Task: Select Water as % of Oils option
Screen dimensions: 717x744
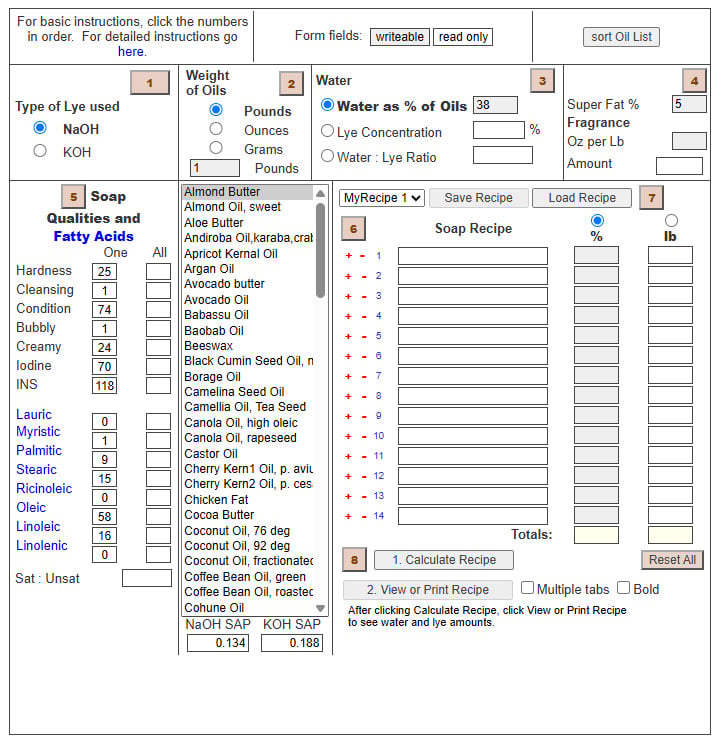Action: click(x=327, y=105)
